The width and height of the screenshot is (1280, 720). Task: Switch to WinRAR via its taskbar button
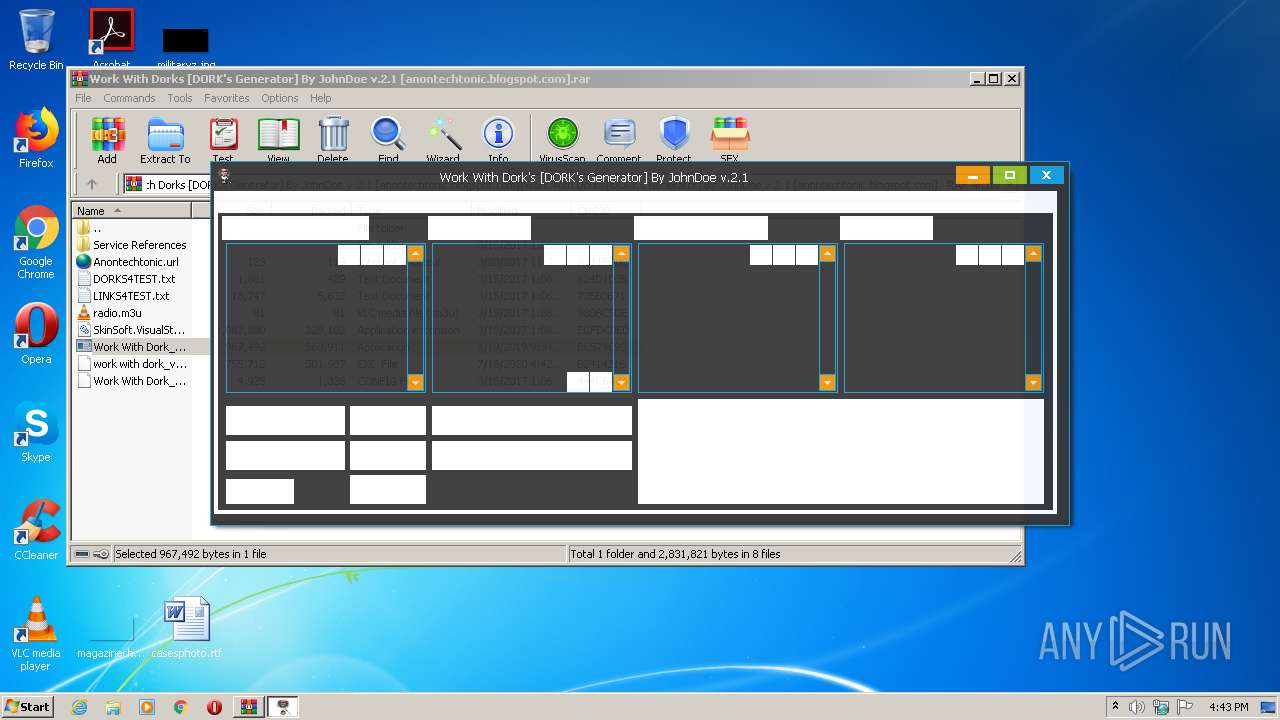[248, 707]
